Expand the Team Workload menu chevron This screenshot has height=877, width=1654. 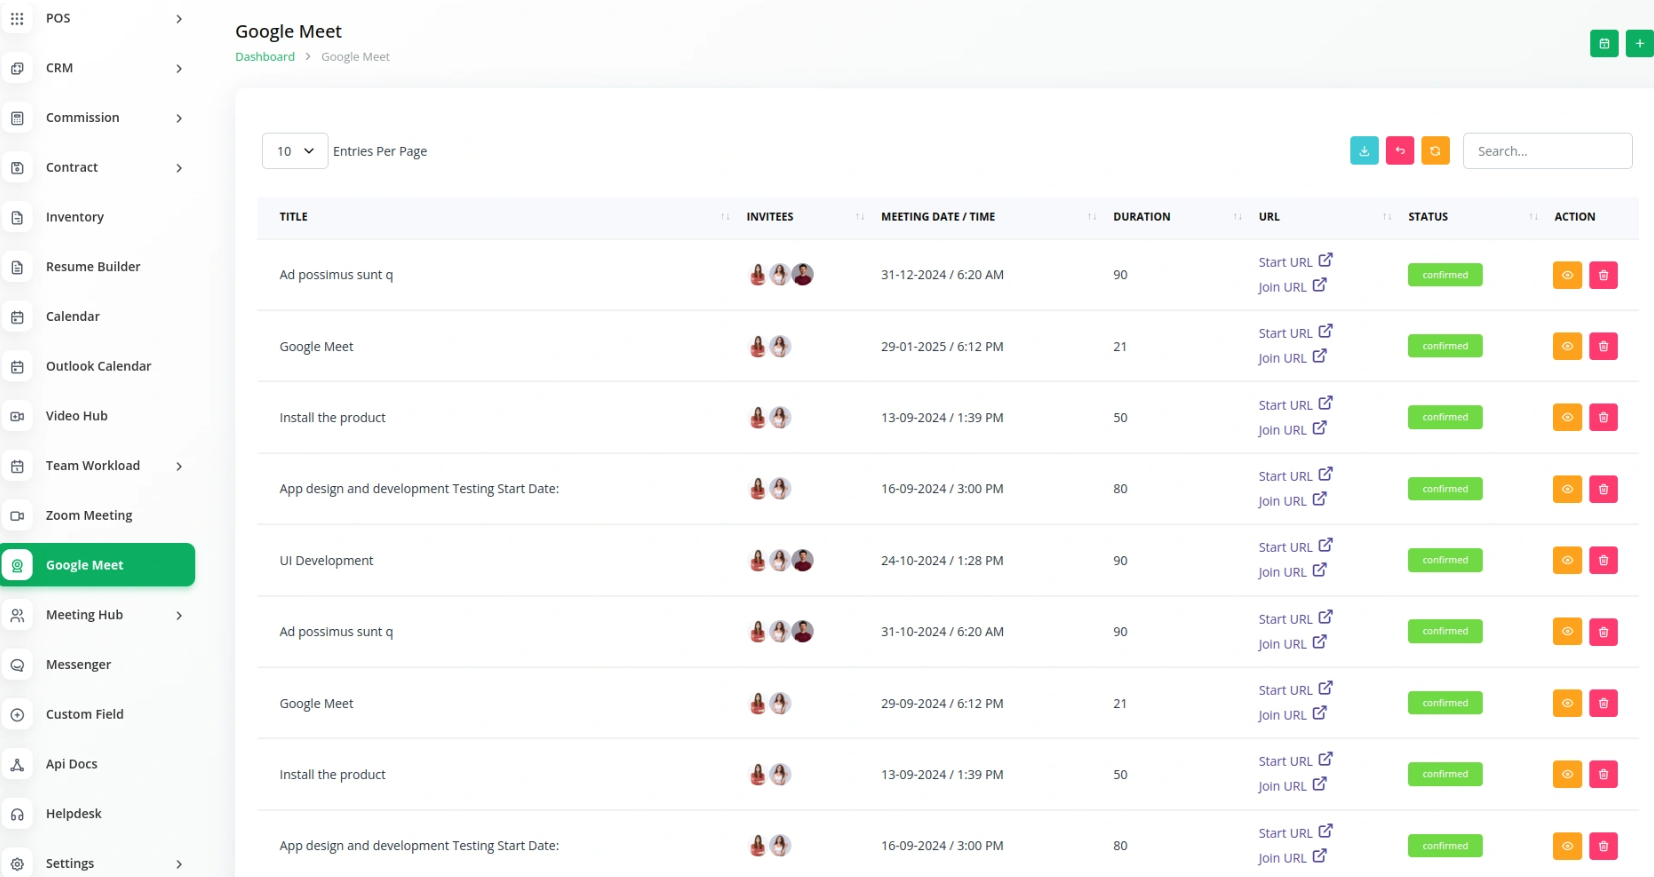pyautogui.click(x=179, y=466)
